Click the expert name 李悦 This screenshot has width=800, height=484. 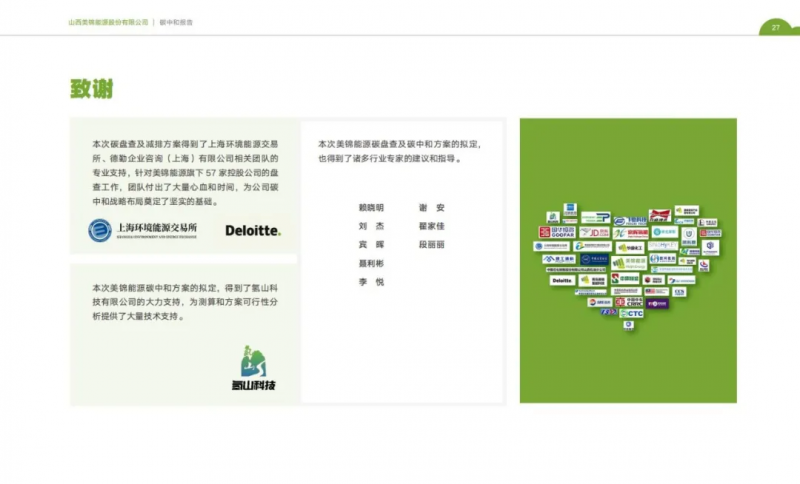371,282
